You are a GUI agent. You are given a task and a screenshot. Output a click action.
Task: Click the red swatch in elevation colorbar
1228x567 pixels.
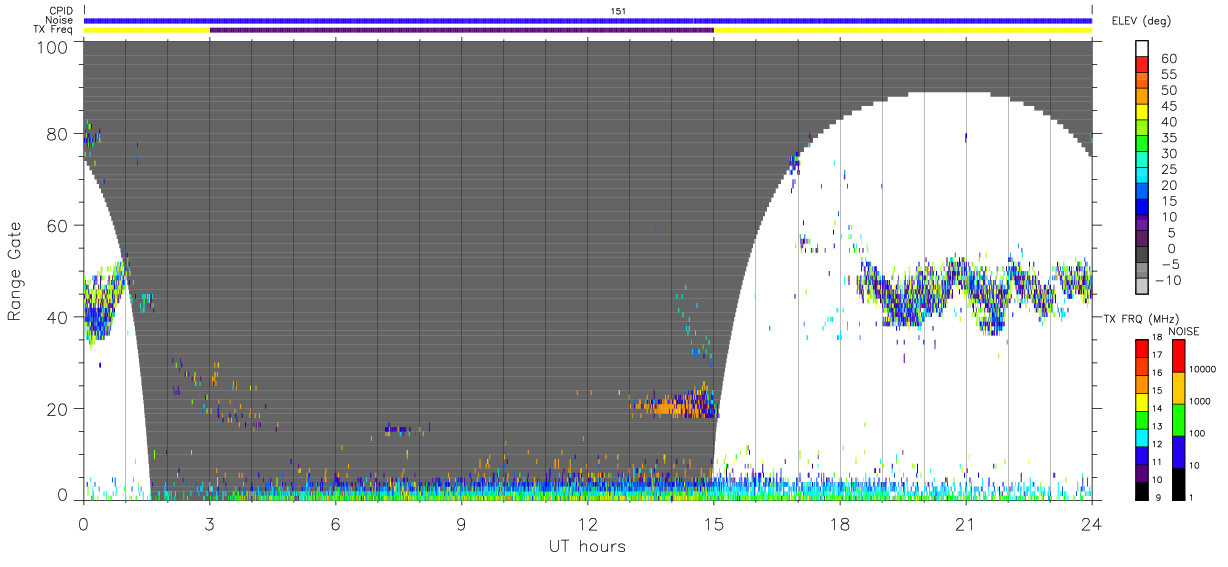click(x=1144, y=66)
